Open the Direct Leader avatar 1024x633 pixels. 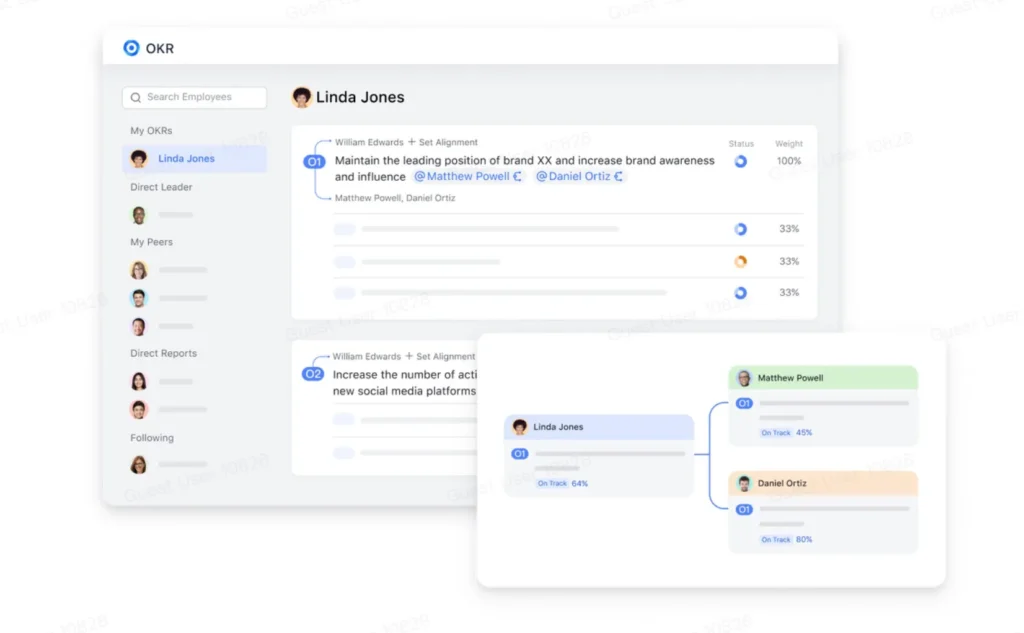138,214
